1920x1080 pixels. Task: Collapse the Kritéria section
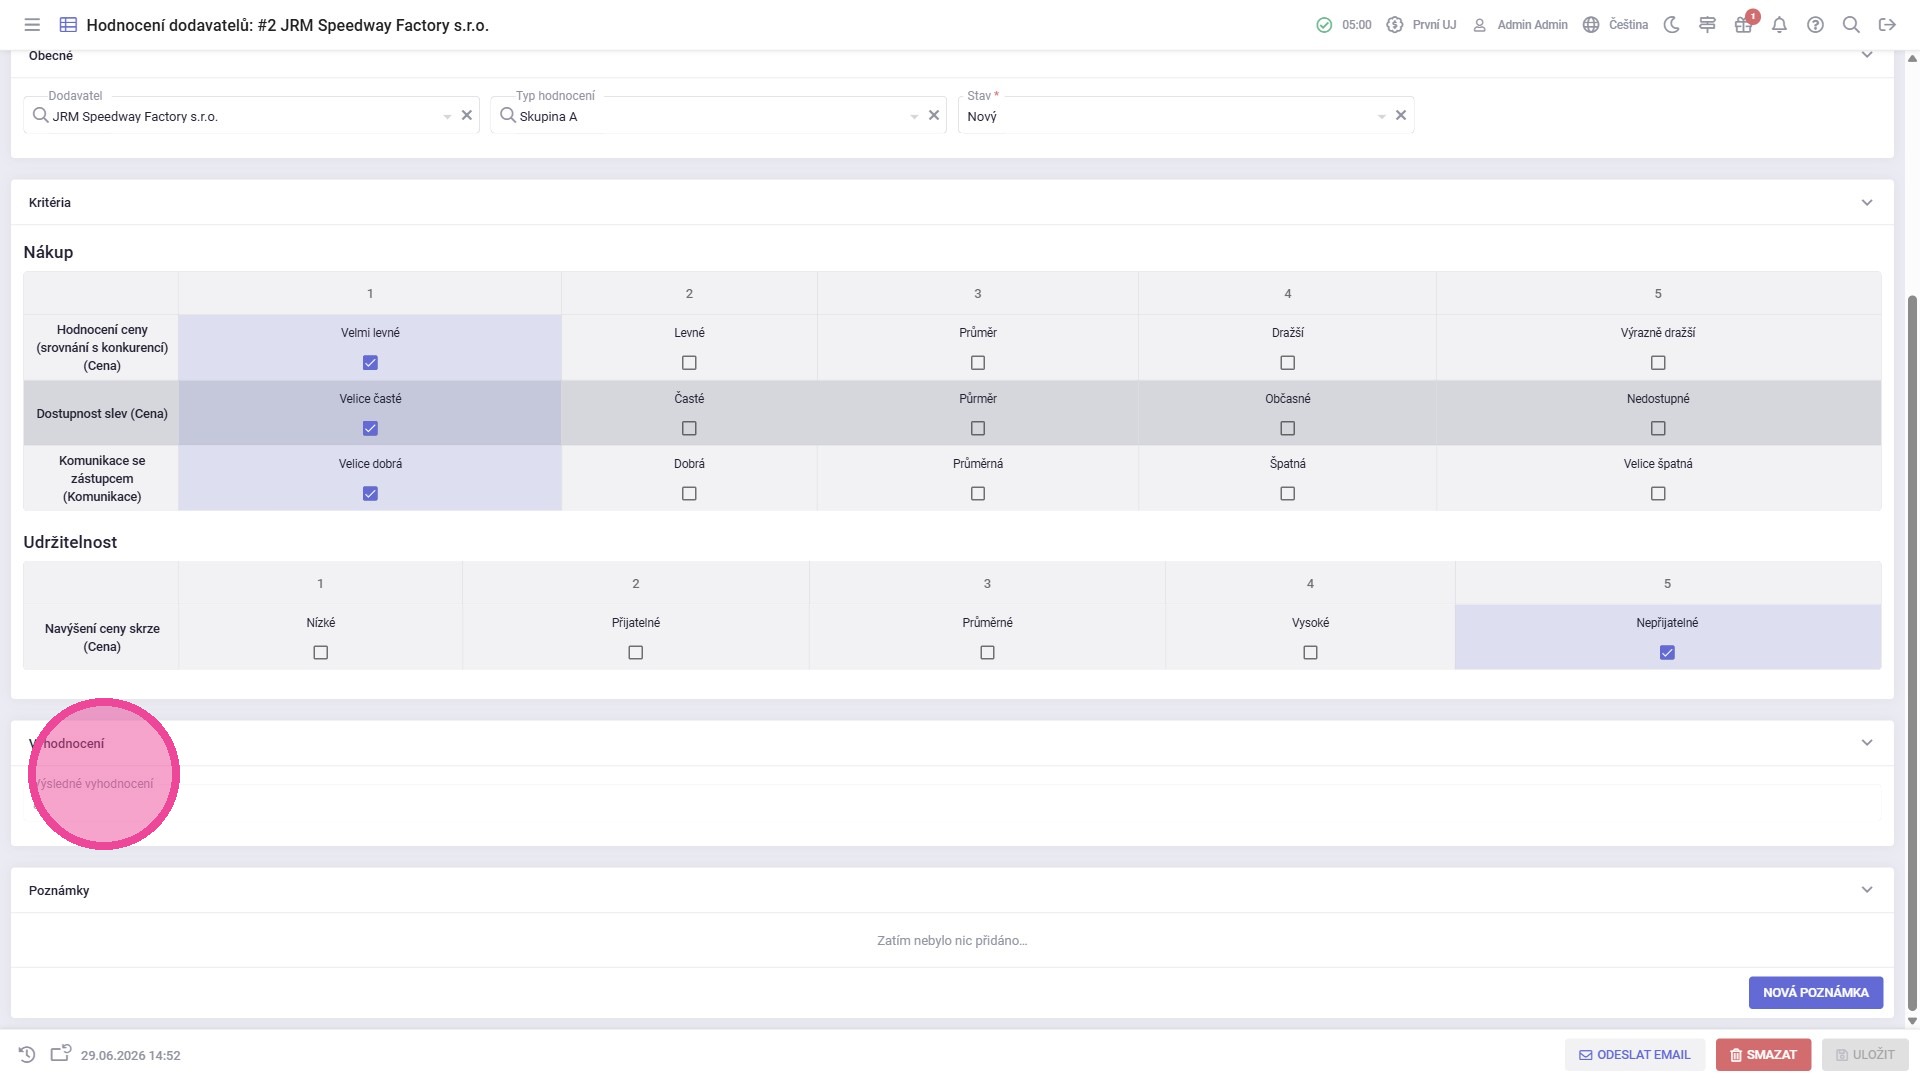coord(1866,203)
